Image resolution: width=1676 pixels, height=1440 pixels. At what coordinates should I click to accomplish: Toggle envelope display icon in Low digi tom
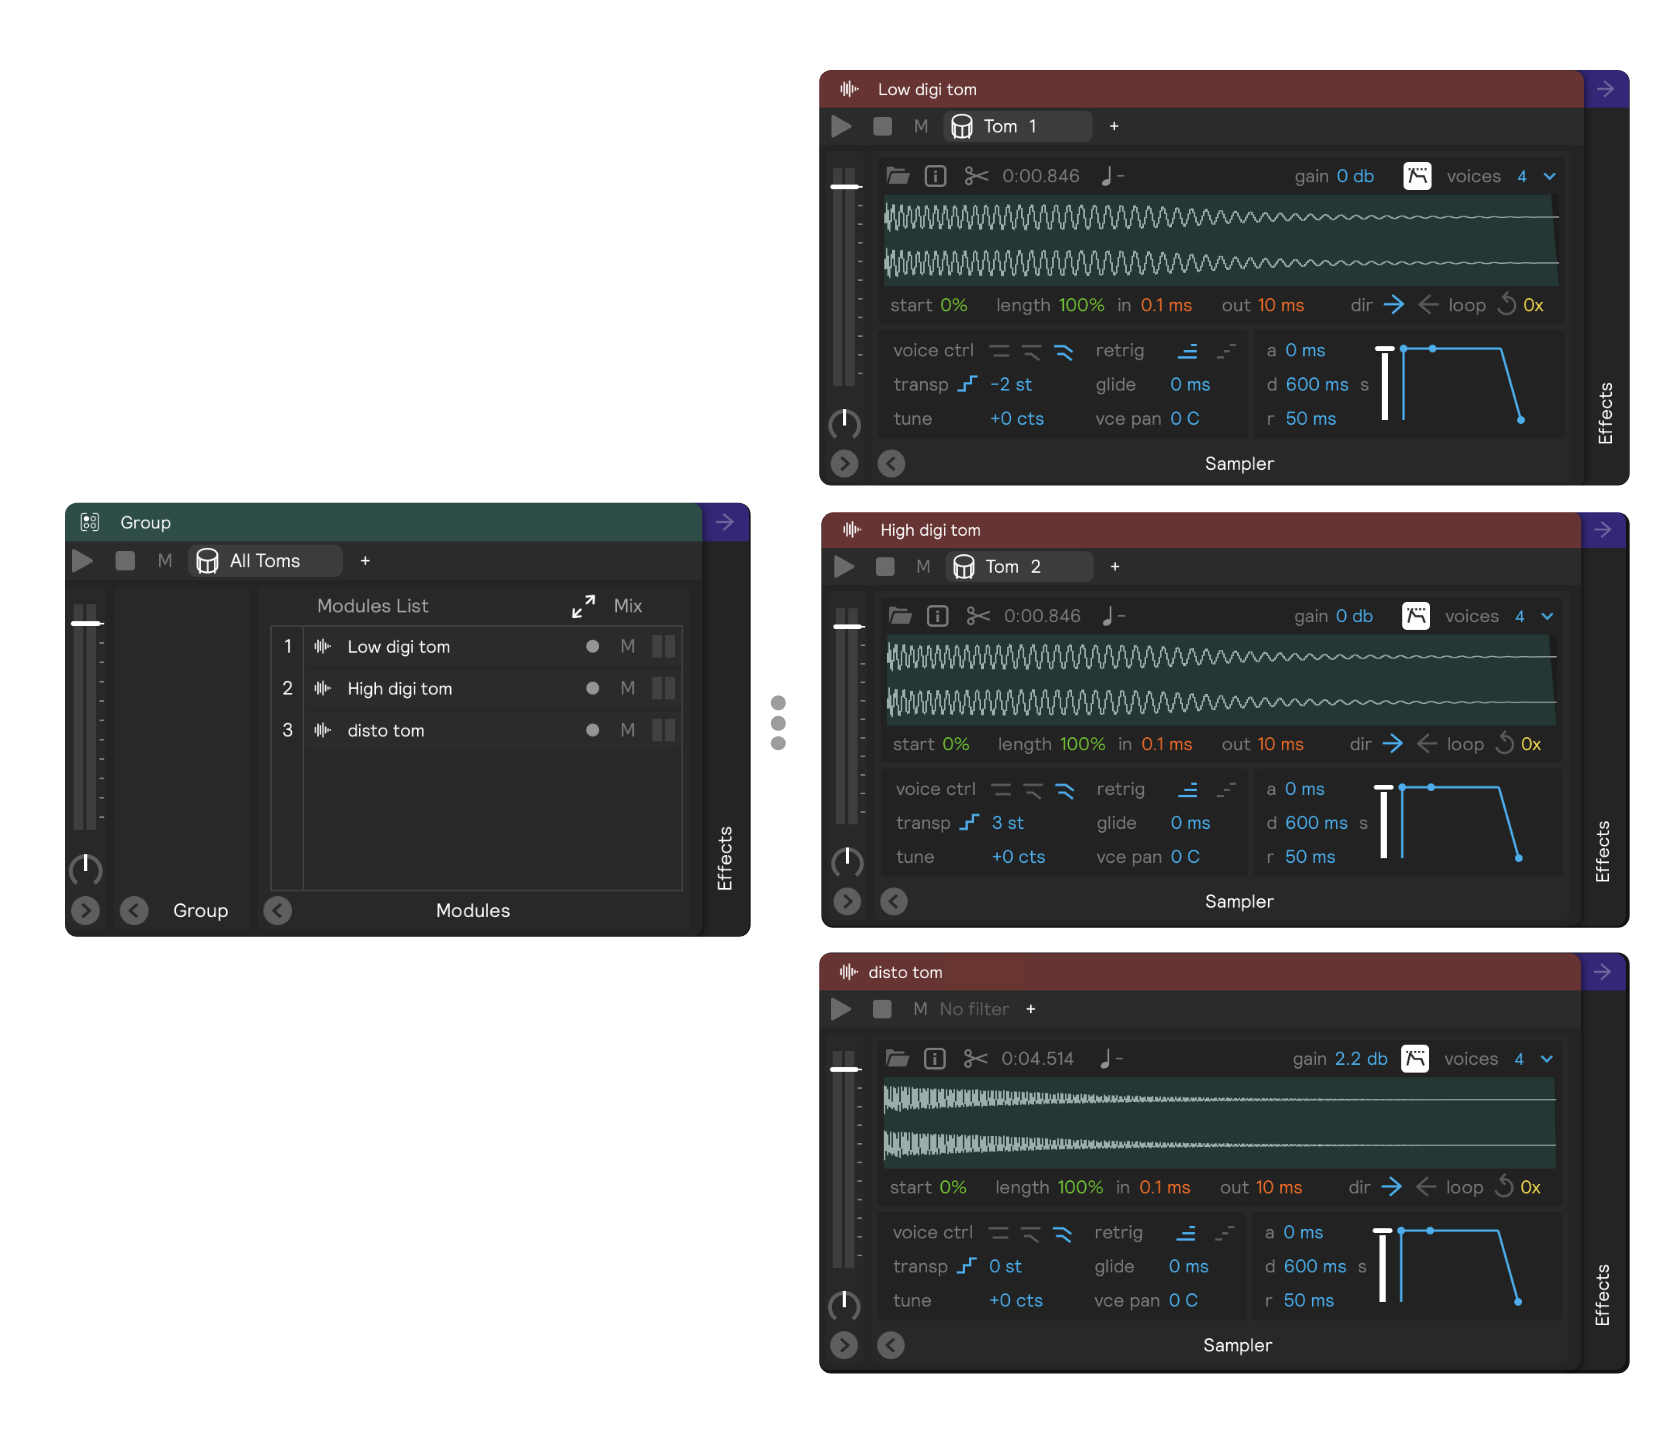point(1417,176)
